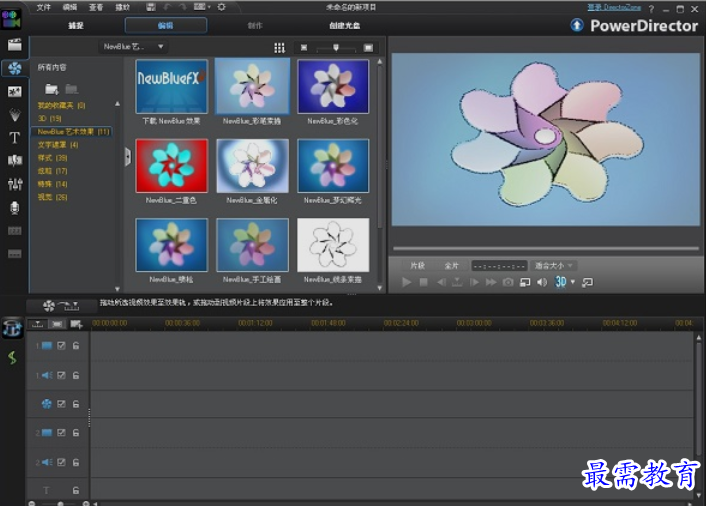Screen dimensions: 706x506
Task: Open the Particle Room icon
Action: pos(14,115)
